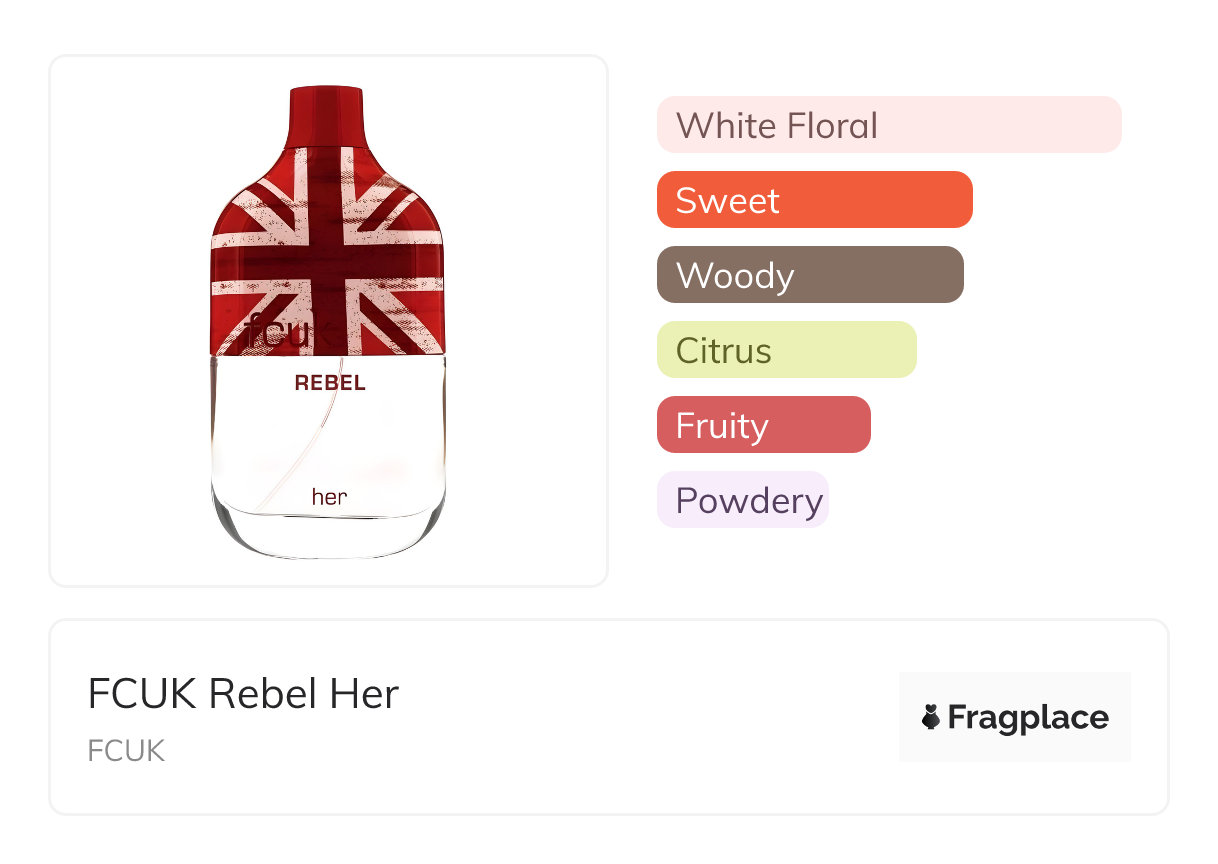
Task: Choose the brown Woody accord bar
Action: pos(810,275)
